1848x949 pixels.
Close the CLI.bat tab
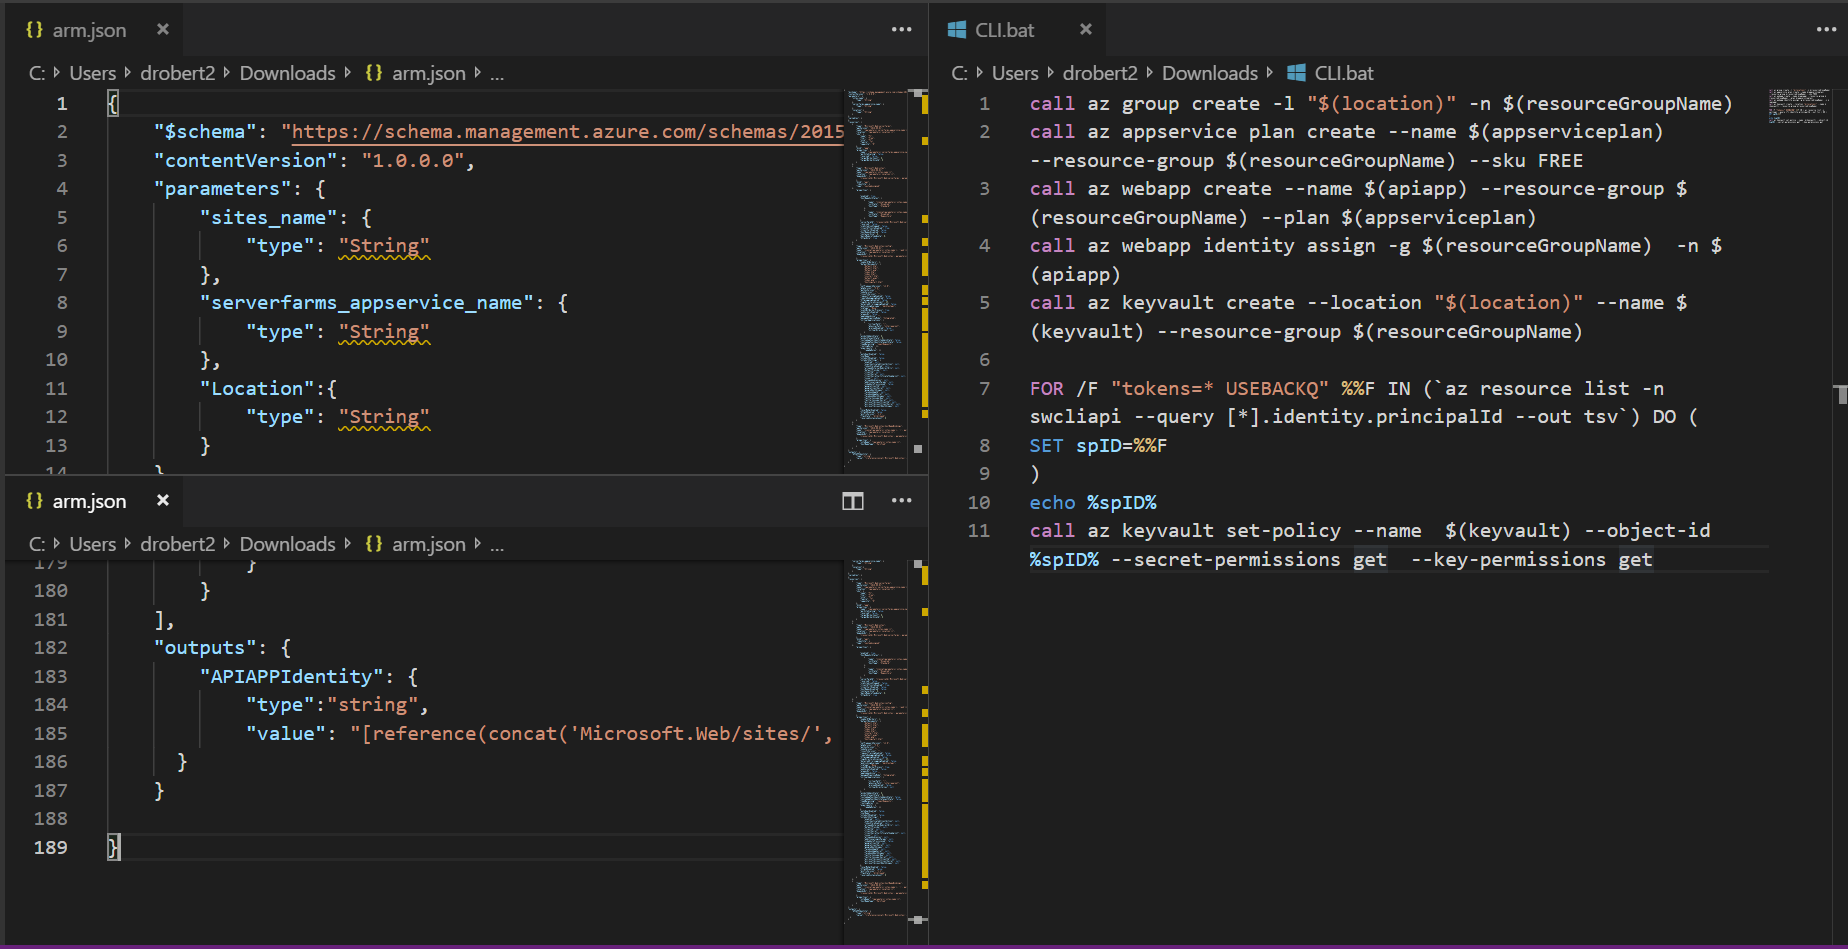pos(1086,30)
